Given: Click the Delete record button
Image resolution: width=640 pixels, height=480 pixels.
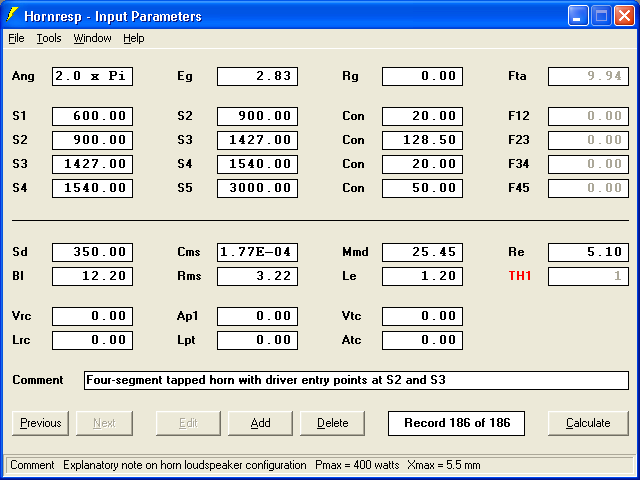Looking at the screenshot, I should tap(333, 423).
